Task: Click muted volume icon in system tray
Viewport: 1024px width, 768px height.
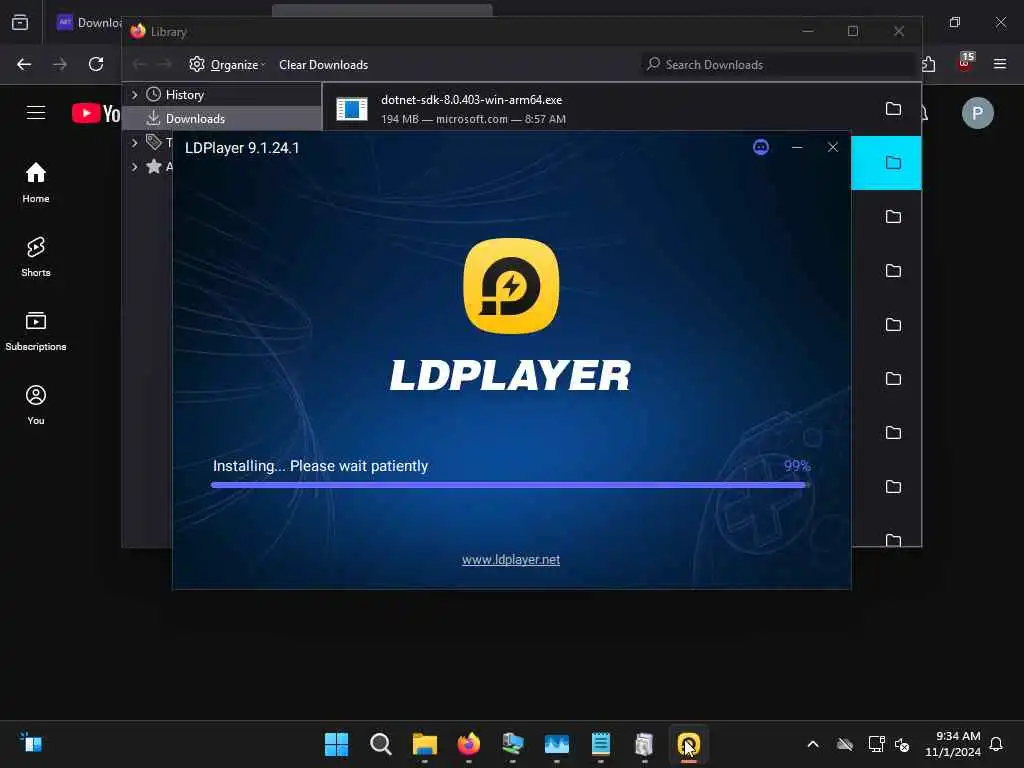Action: 903,744
